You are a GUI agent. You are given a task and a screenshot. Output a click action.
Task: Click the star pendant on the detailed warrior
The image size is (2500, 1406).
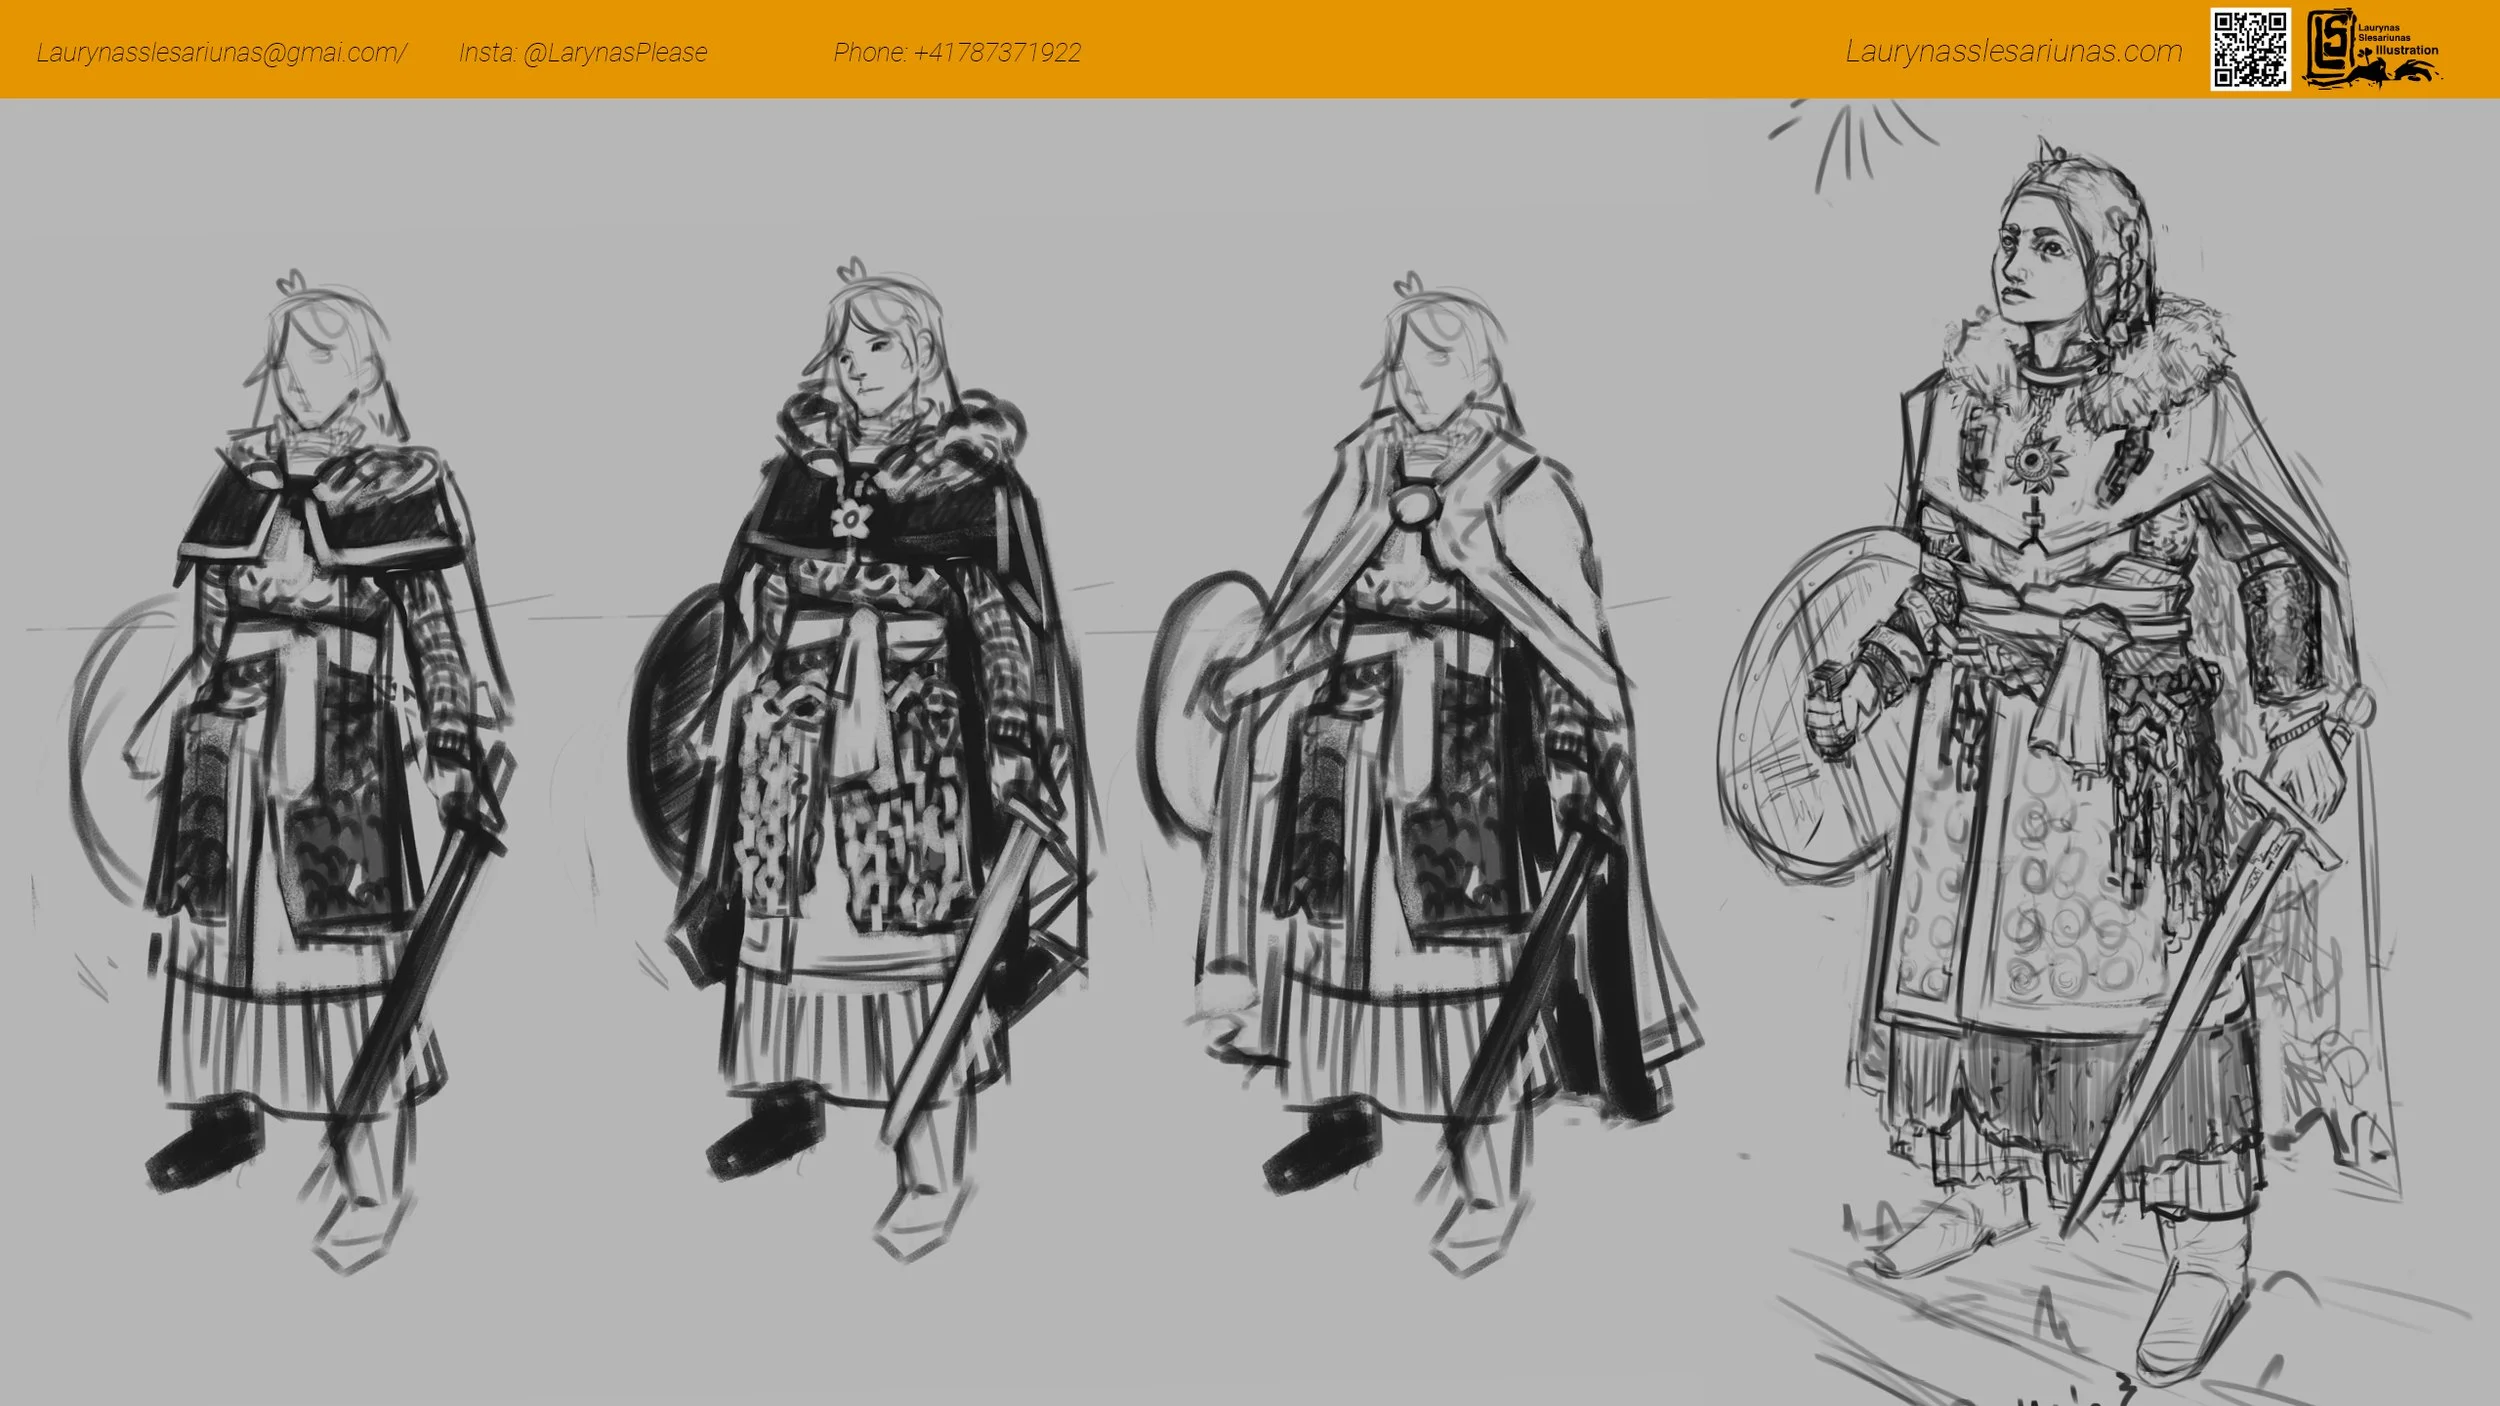click(2030, 460)
